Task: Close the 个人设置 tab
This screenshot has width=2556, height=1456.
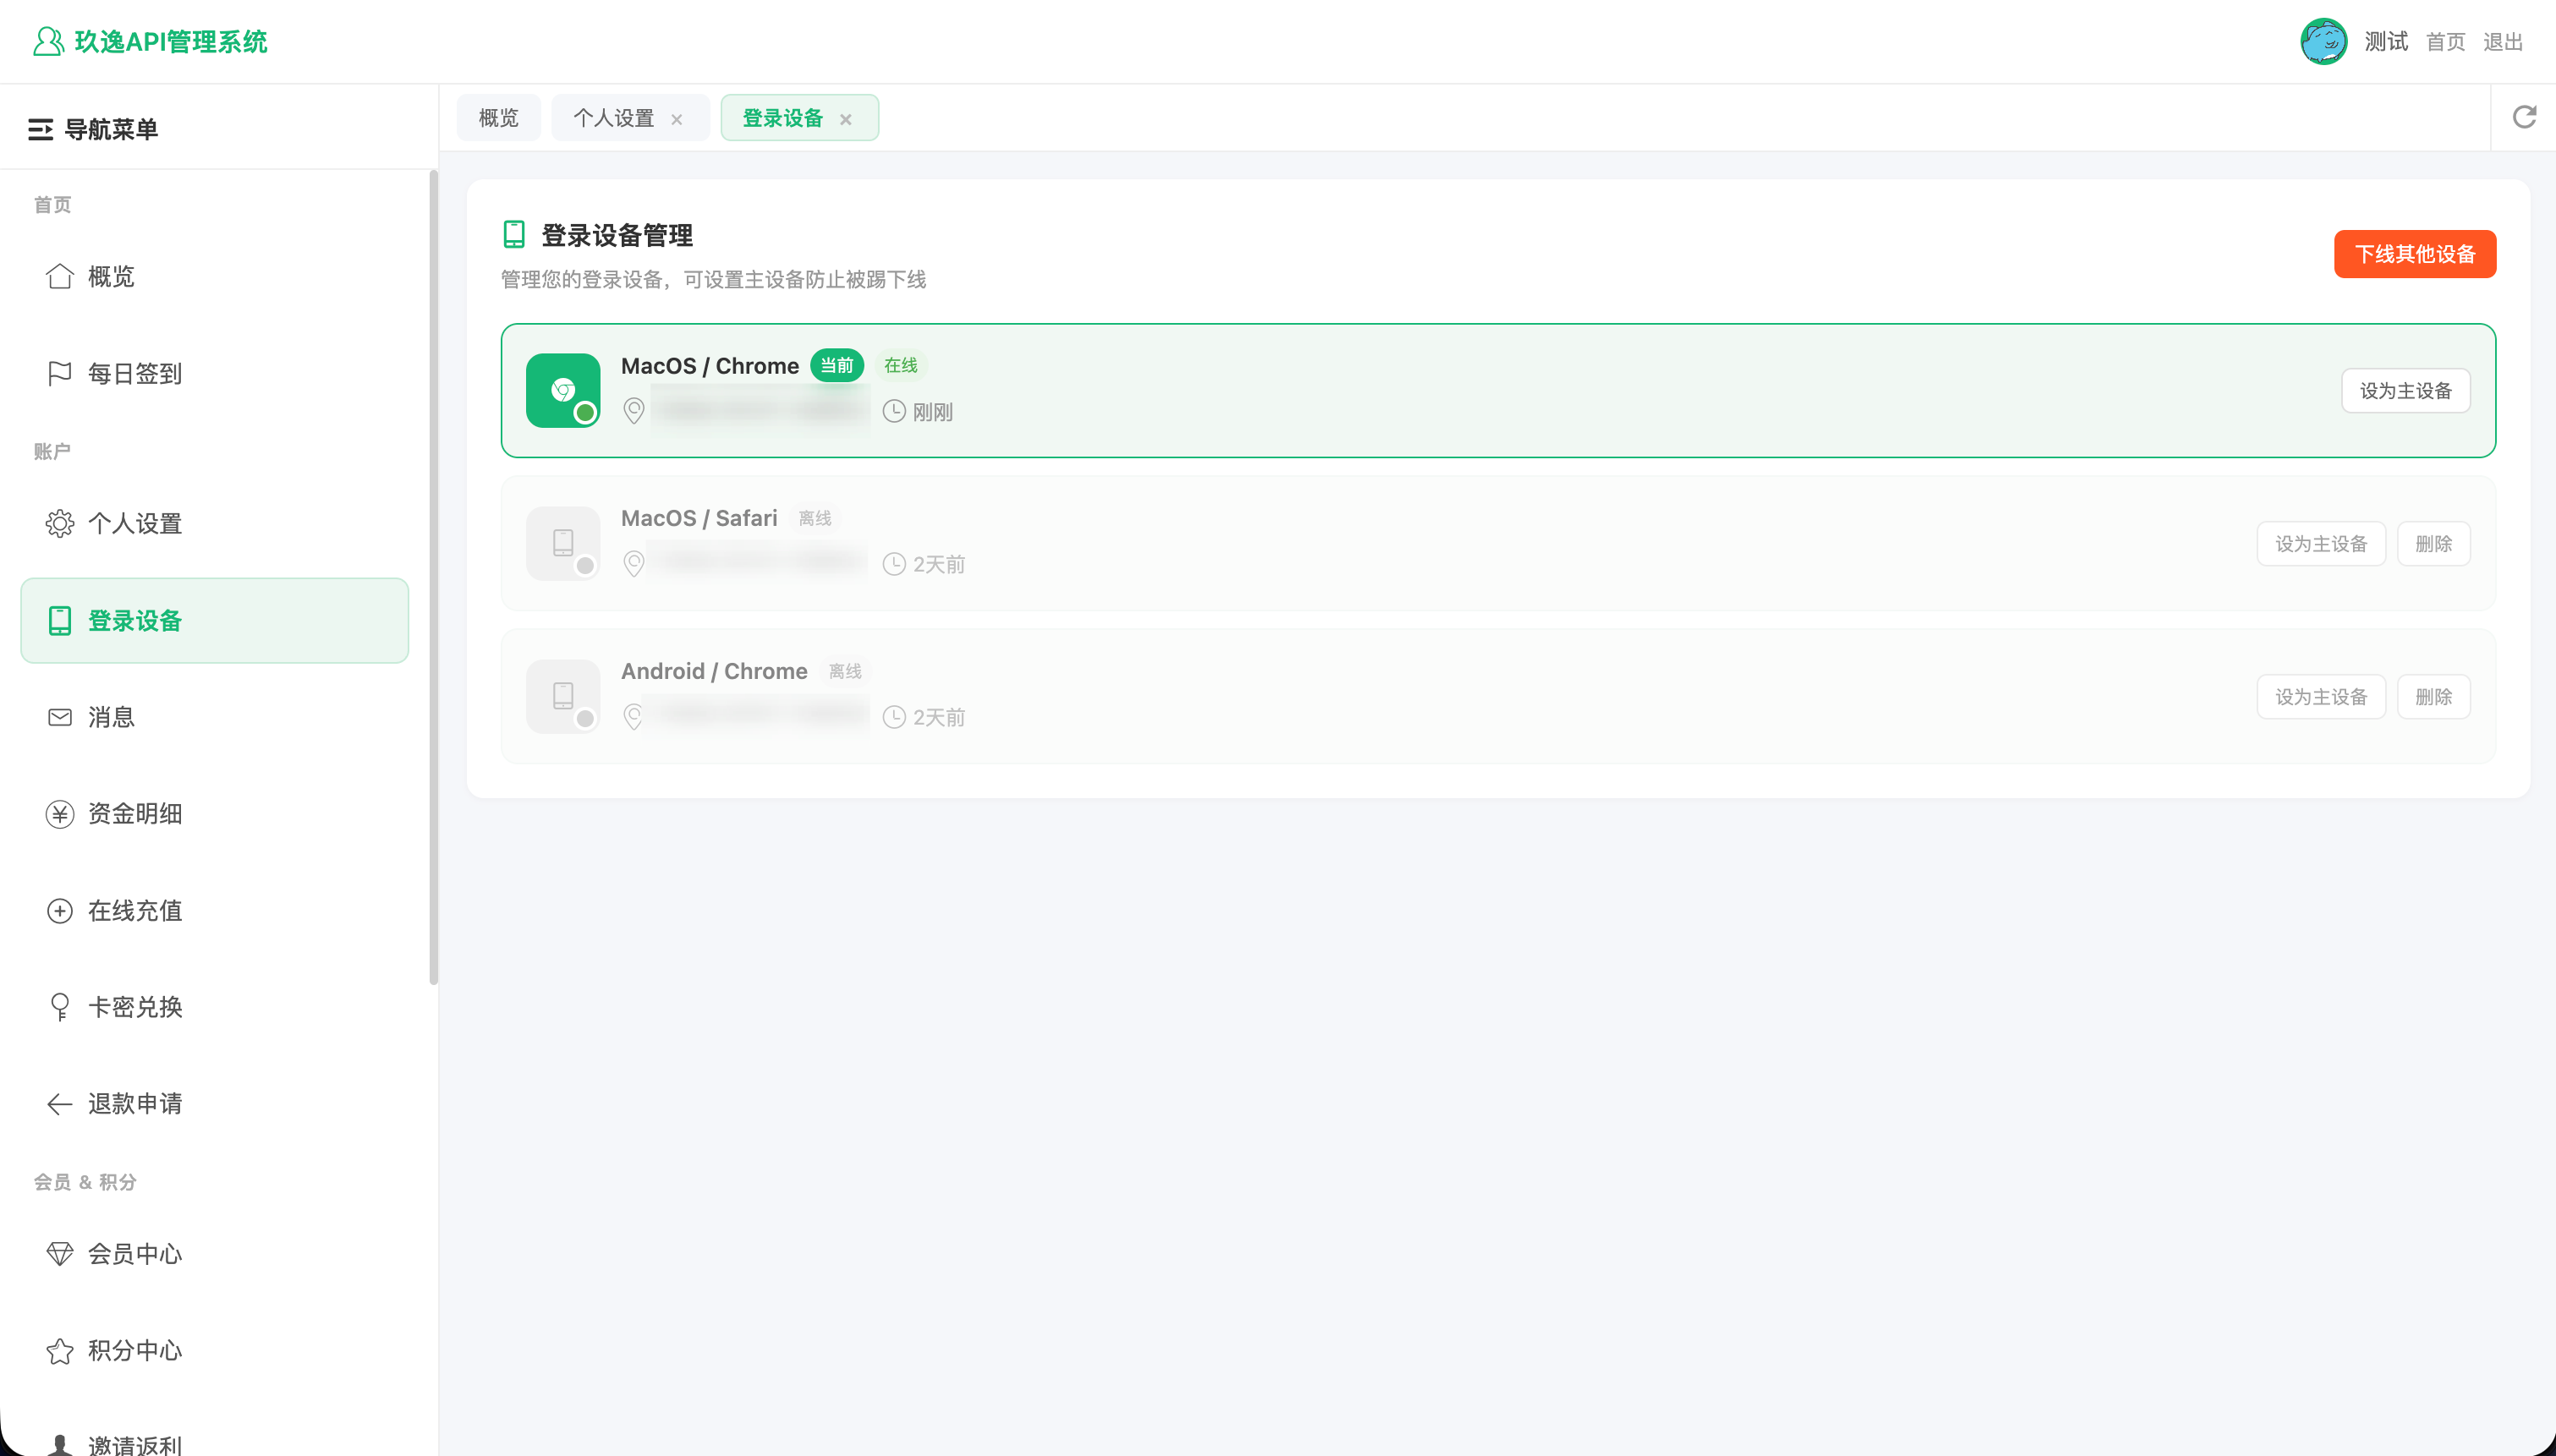Action: point(677,119)
